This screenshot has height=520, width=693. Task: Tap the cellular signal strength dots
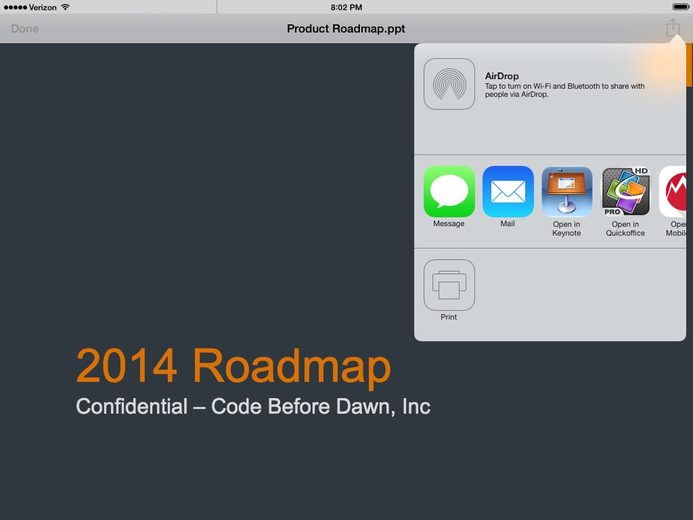tap(15, 7)
